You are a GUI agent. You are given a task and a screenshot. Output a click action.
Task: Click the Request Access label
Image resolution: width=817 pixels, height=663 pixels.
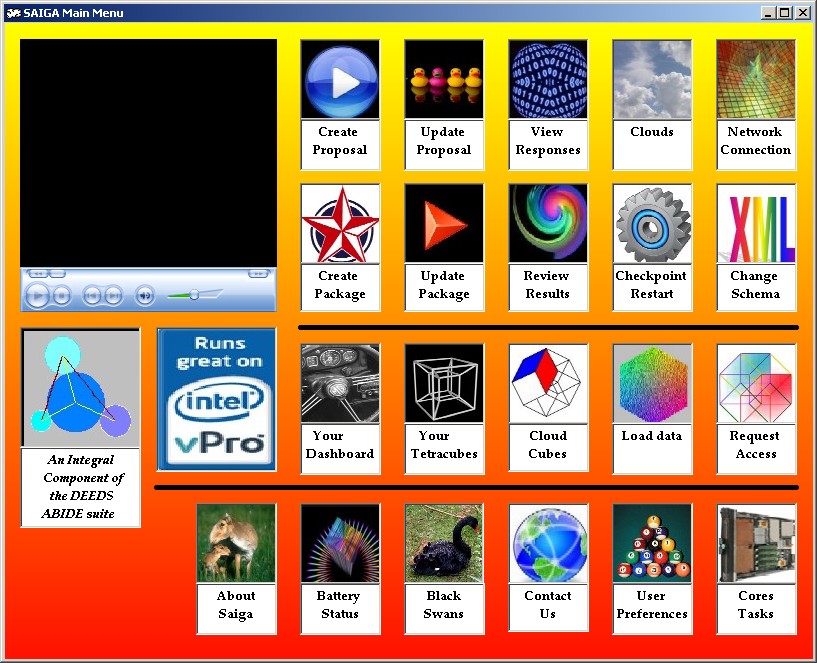pos(756,446)
